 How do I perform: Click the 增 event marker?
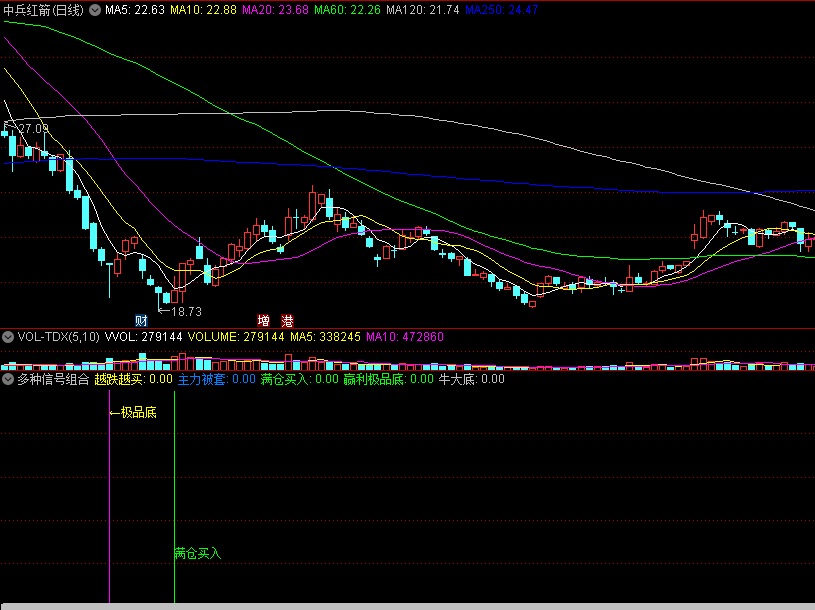pyautogui.click(x=264, y=321)
